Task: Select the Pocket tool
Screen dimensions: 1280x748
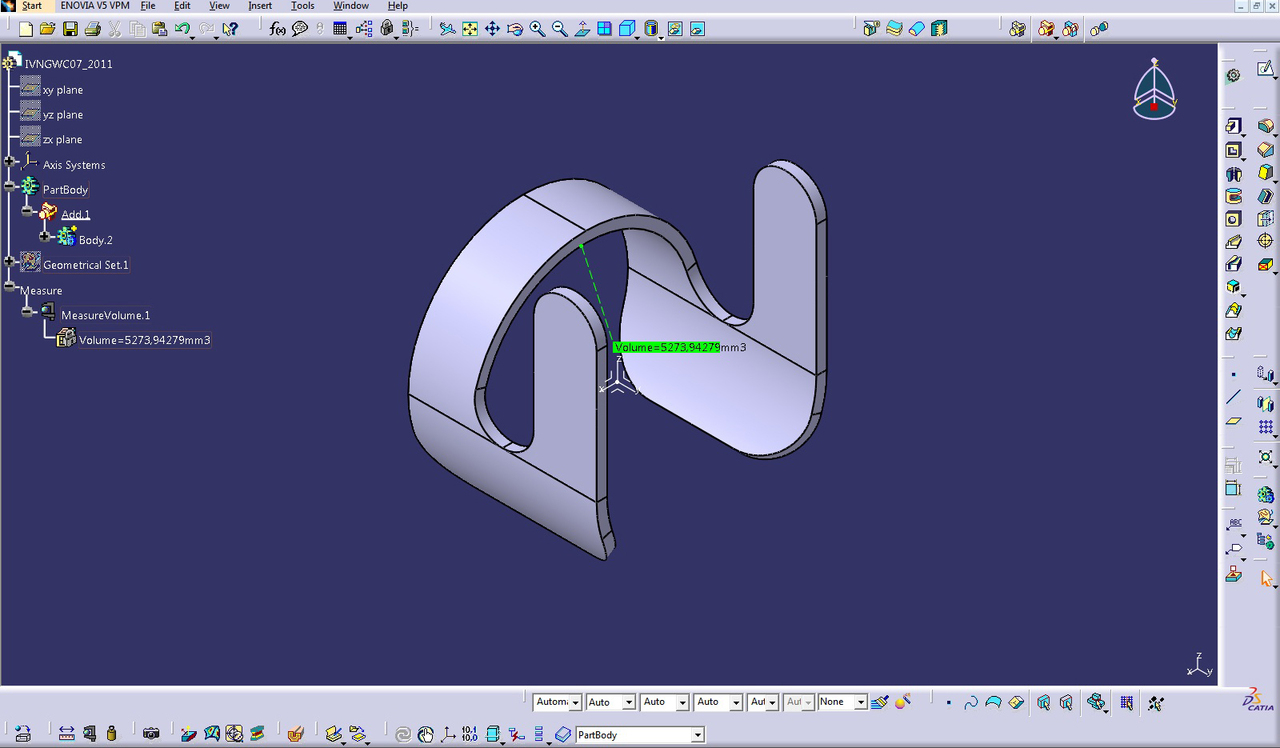Action: (x=1233, y=150)
